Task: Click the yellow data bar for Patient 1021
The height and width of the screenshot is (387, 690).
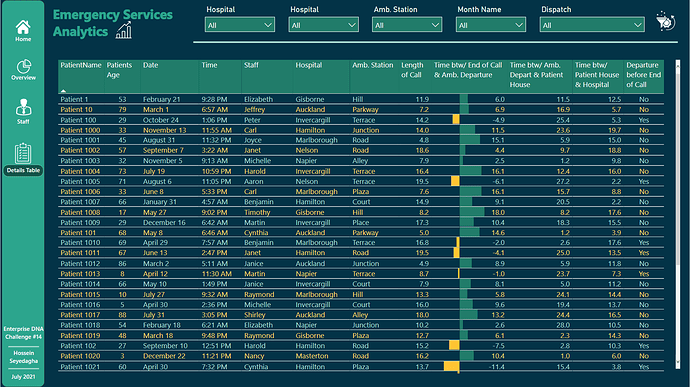Action: point(451,366)
